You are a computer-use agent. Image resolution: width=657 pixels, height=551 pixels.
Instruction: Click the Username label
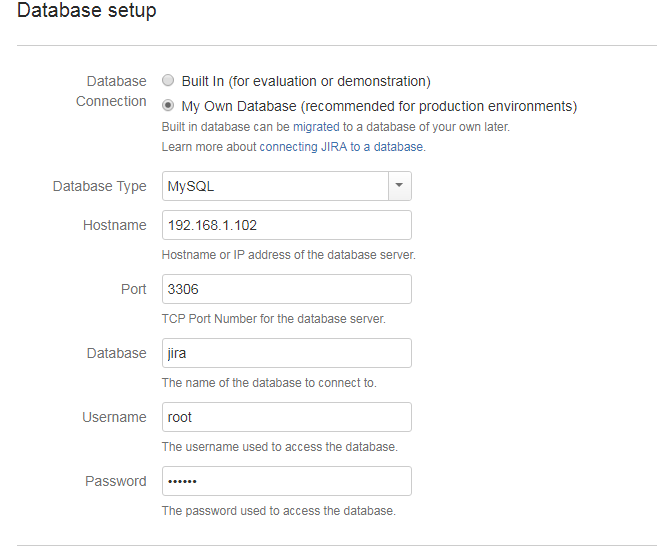(x=114, y=417)
